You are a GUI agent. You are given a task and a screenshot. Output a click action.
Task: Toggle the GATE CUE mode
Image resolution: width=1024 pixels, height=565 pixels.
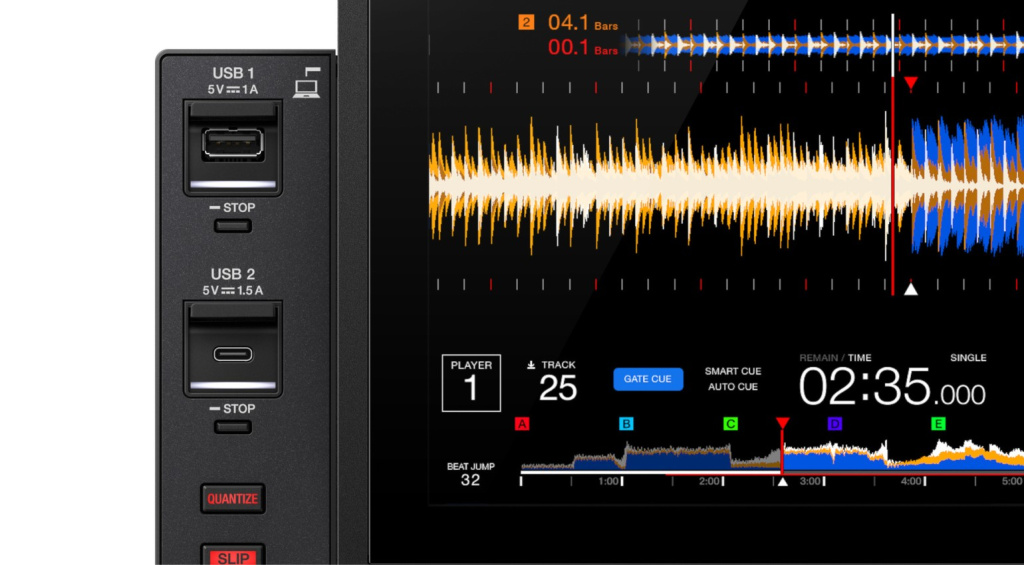(648, 379)
